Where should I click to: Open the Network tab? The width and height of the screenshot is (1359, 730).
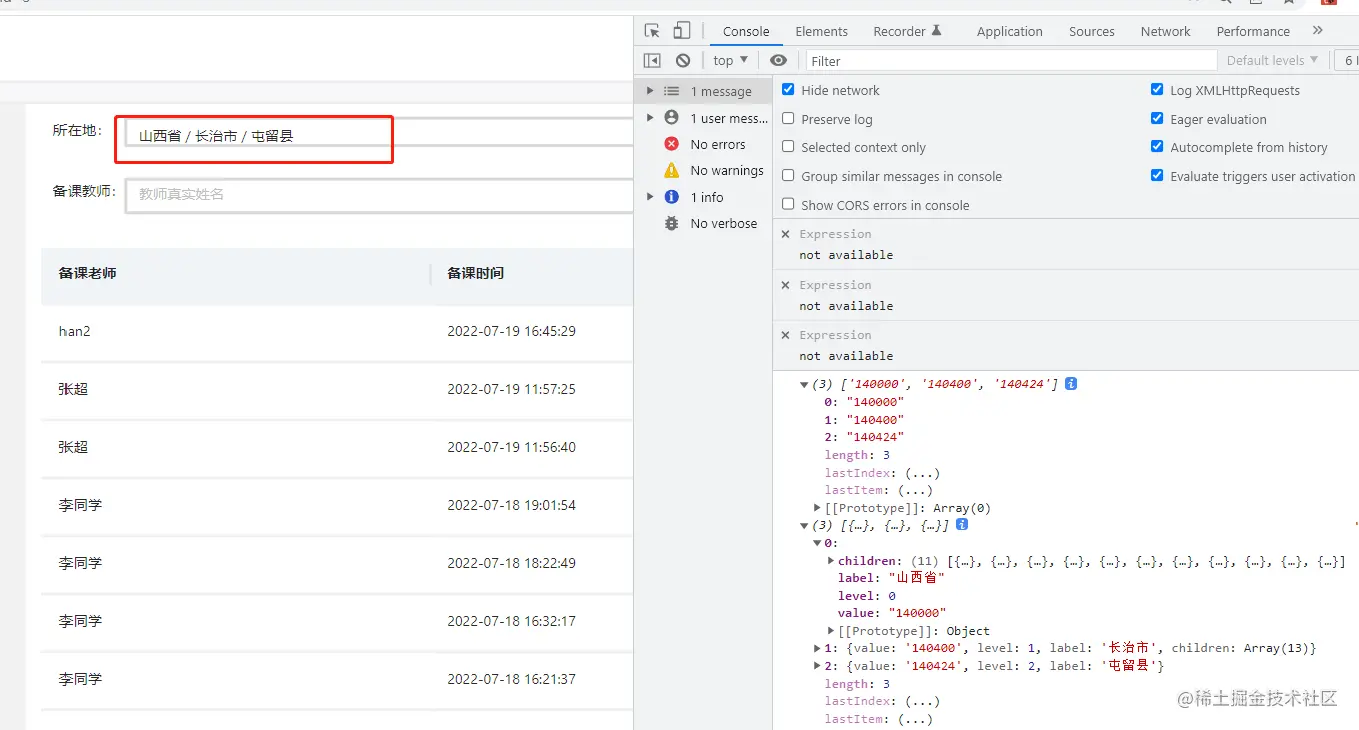[x=1165, y=31]
